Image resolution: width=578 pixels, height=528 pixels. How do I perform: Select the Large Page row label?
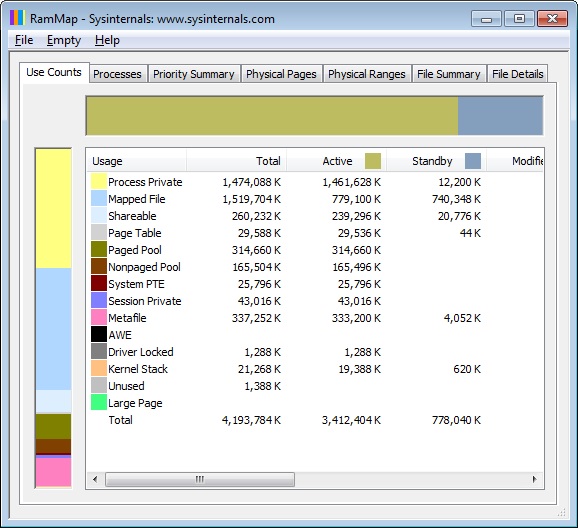pyautogui.click(x=135, y=403)
